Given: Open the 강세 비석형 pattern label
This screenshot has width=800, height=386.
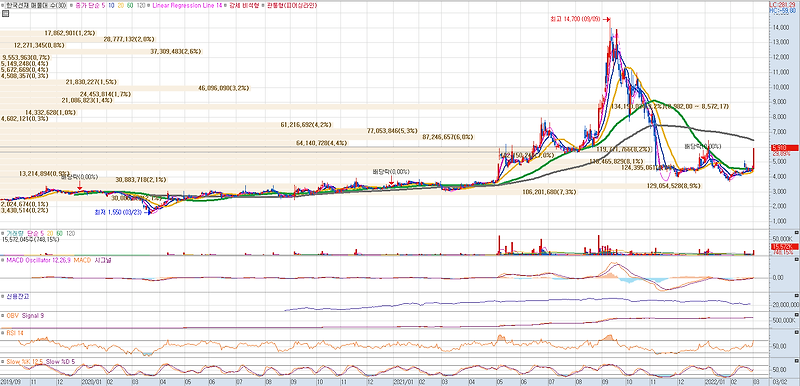Looking at the screenshot, I should (x=243, y=5).
